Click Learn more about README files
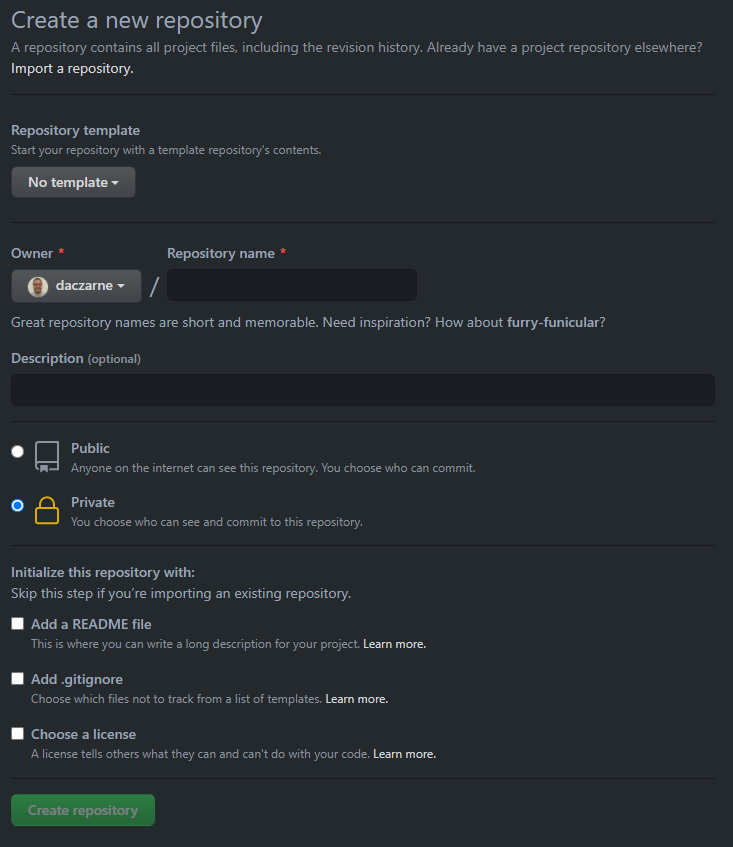 coord(394,644)
